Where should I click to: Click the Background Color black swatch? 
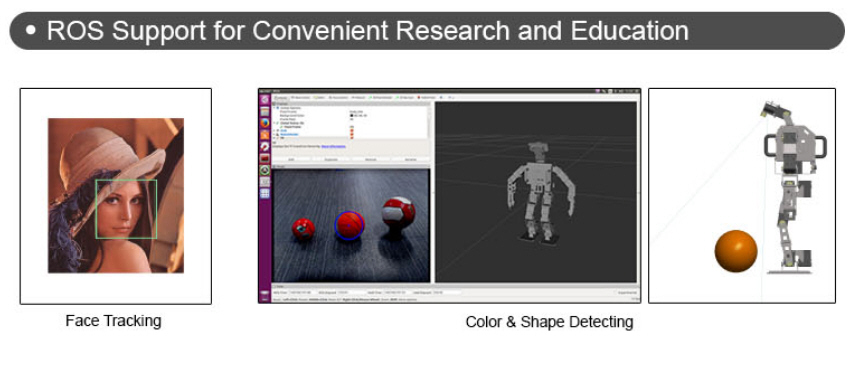tap(351, 115)
